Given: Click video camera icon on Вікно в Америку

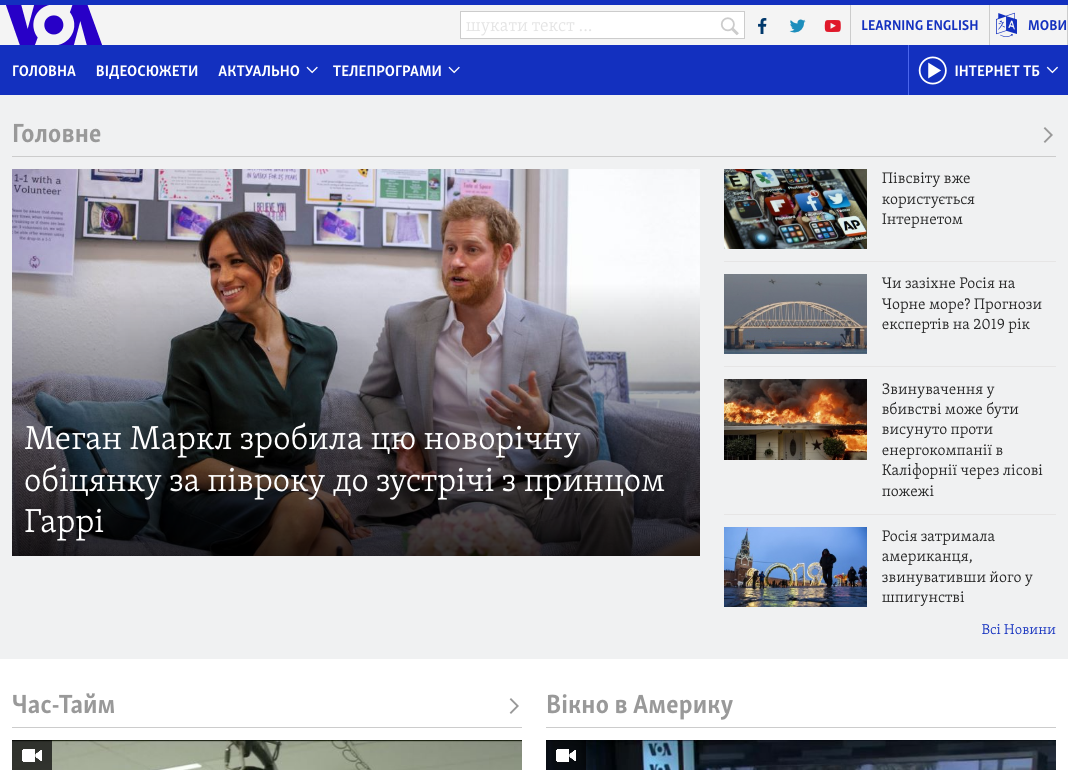Looking at the screenshot, I should point(566,755).
